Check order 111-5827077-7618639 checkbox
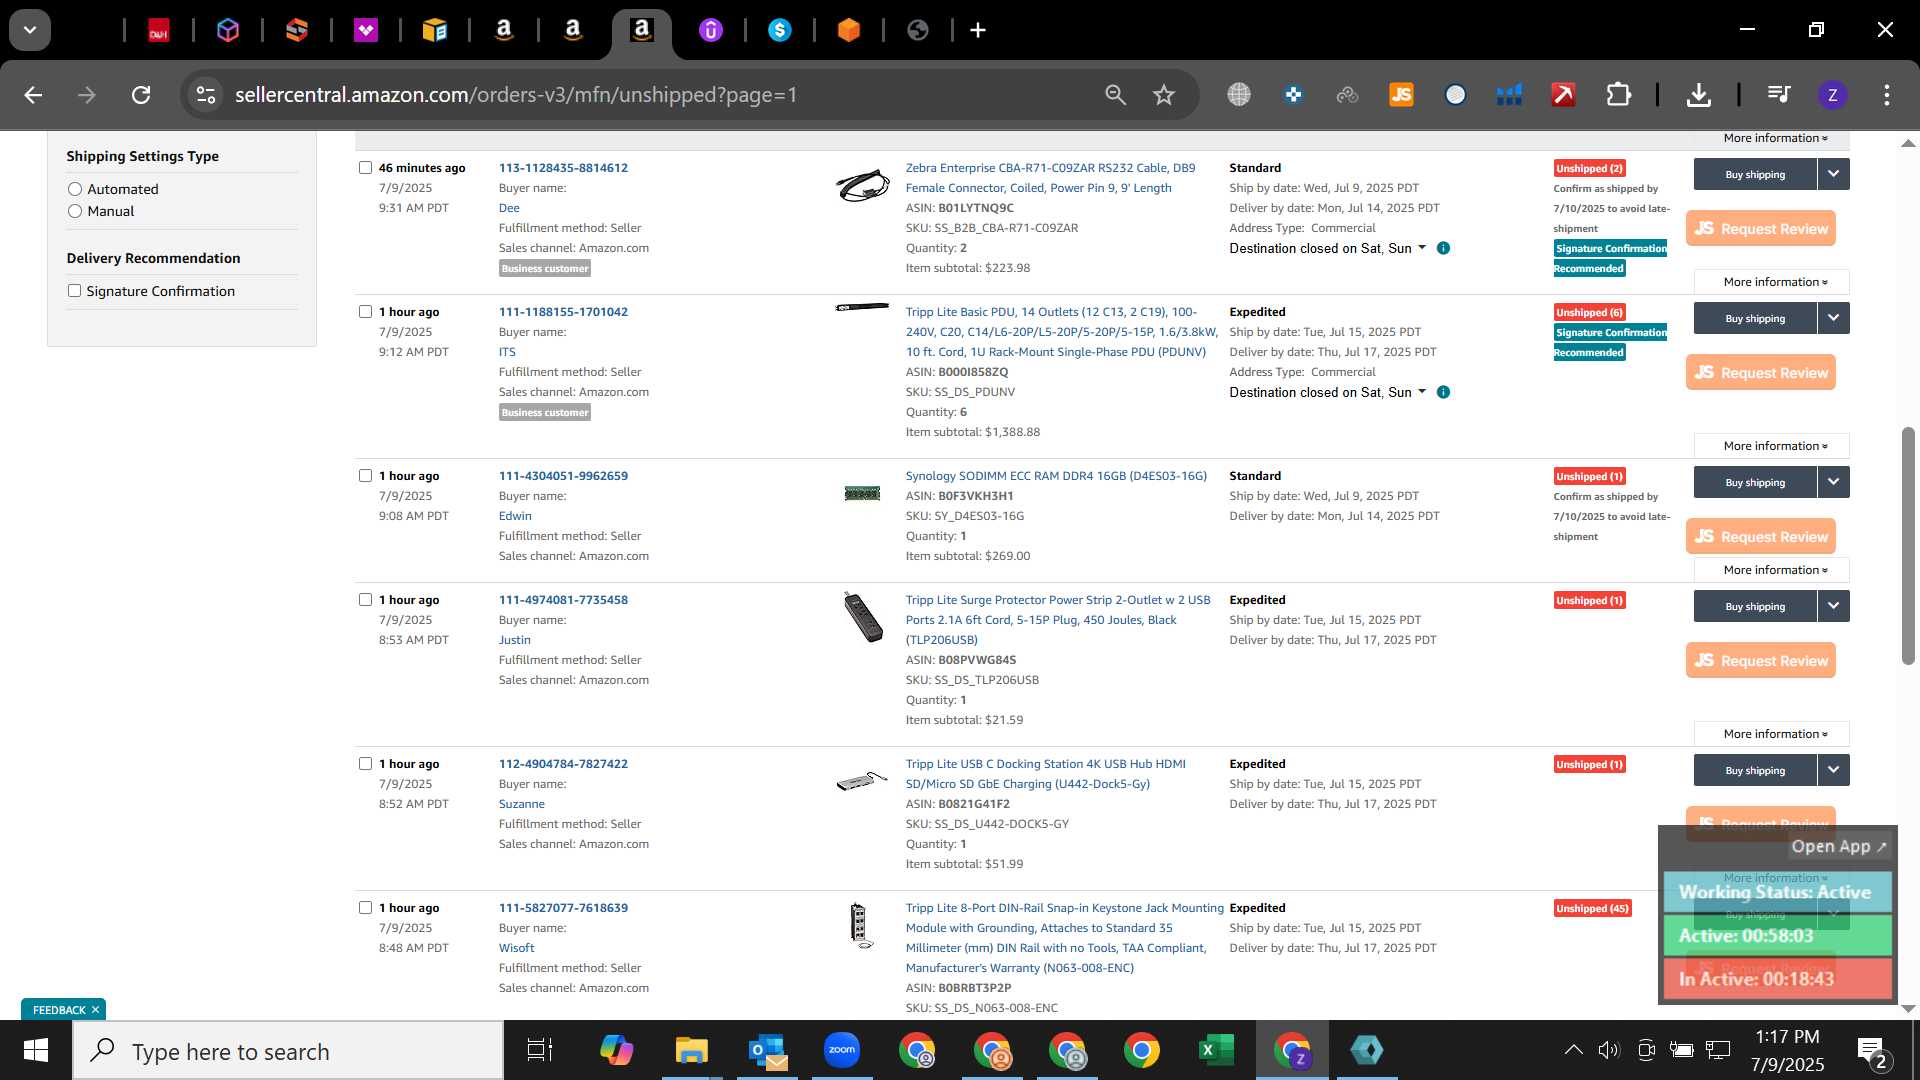The height and width of the screenshot is (1080, 1920). [x=365, y=908]
